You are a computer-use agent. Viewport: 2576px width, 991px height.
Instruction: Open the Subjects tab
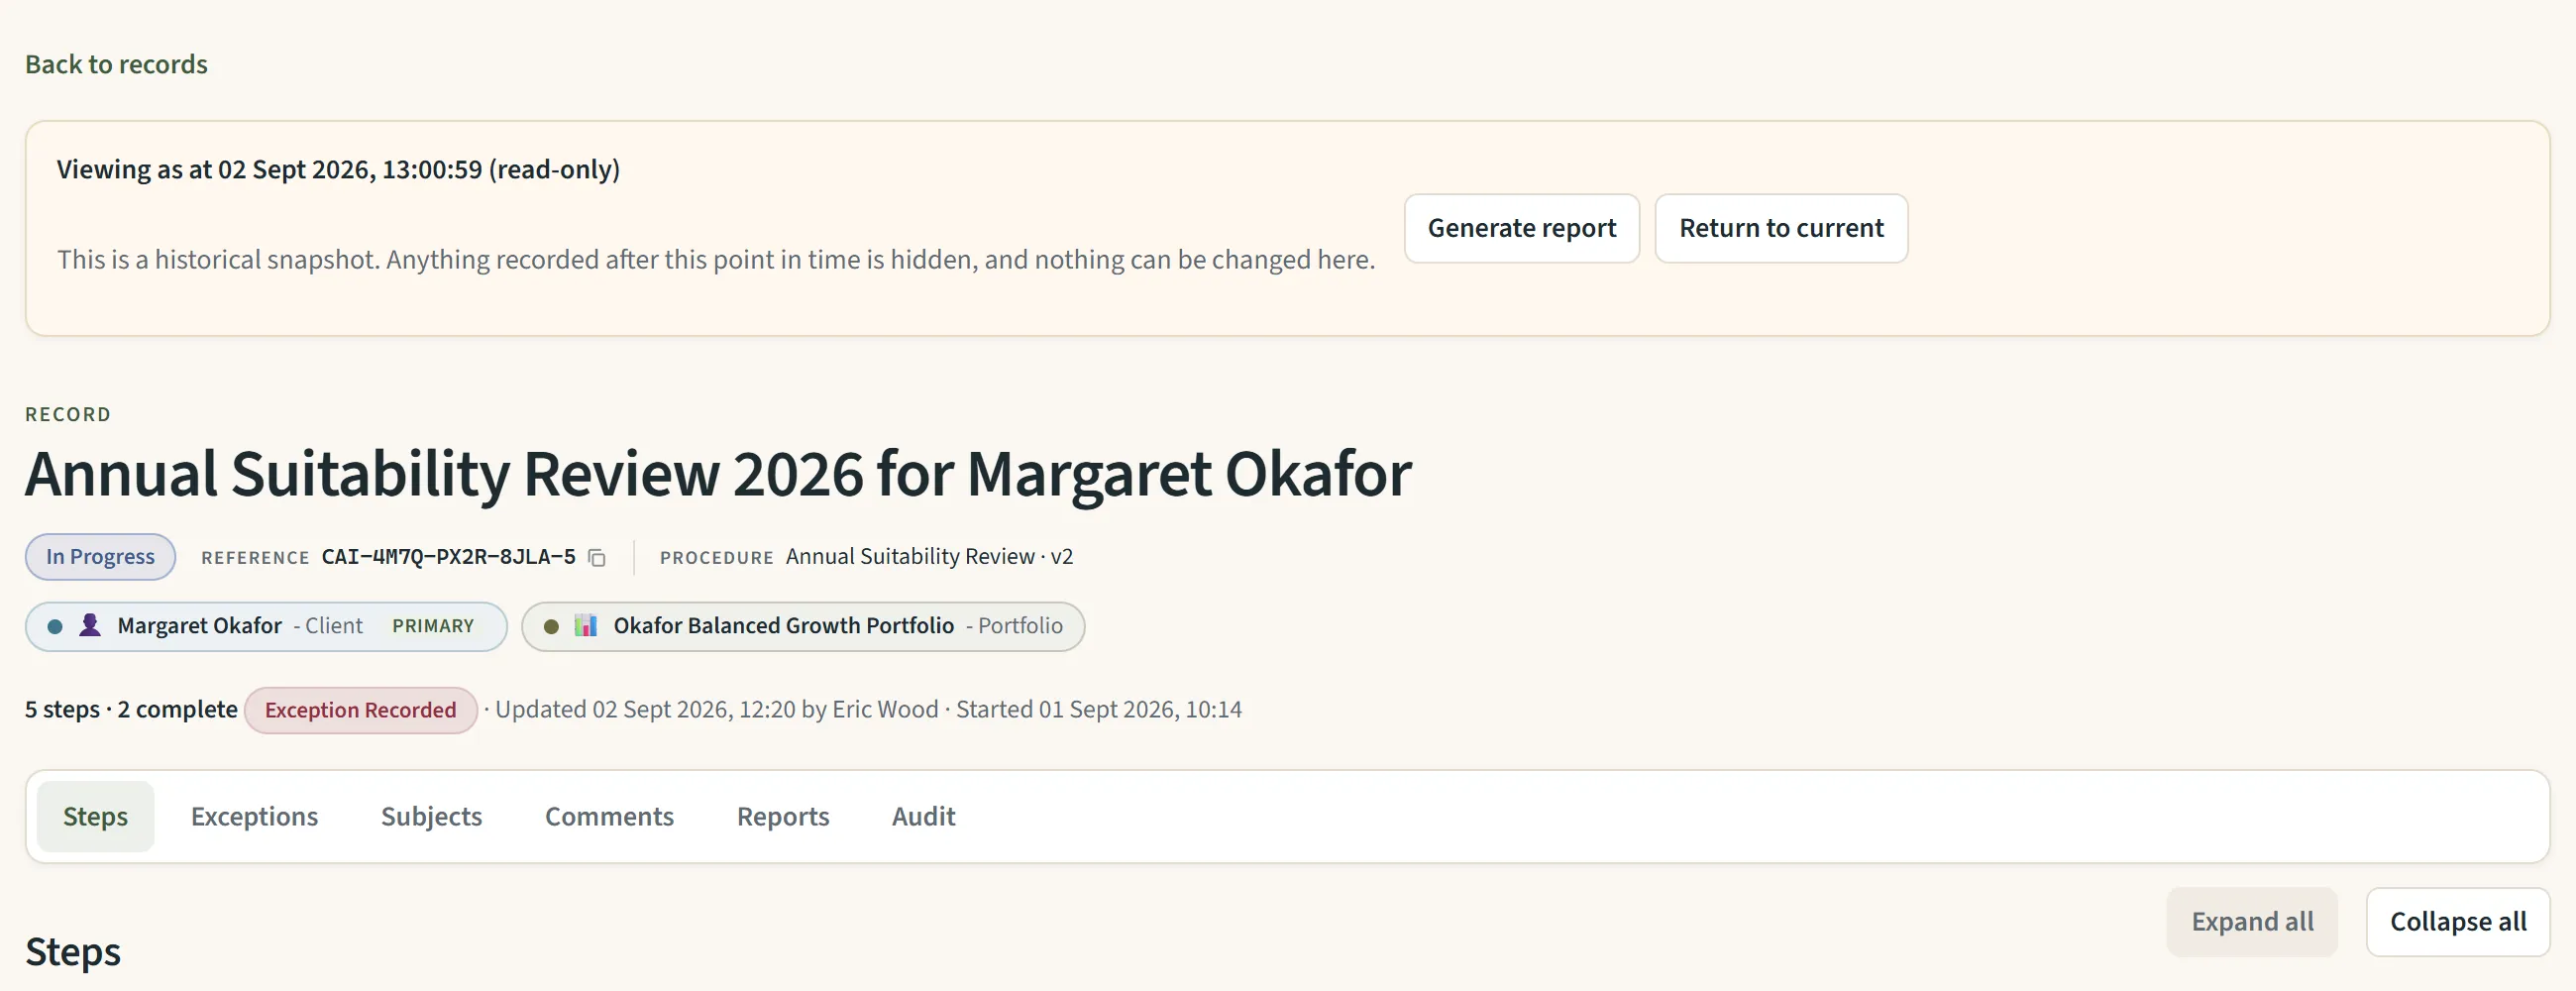431,816
